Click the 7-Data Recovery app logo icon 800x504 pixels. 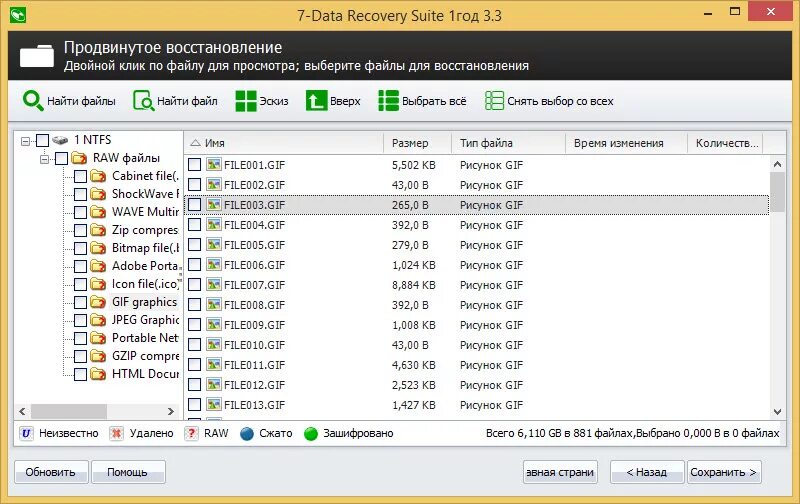(18, 15)
